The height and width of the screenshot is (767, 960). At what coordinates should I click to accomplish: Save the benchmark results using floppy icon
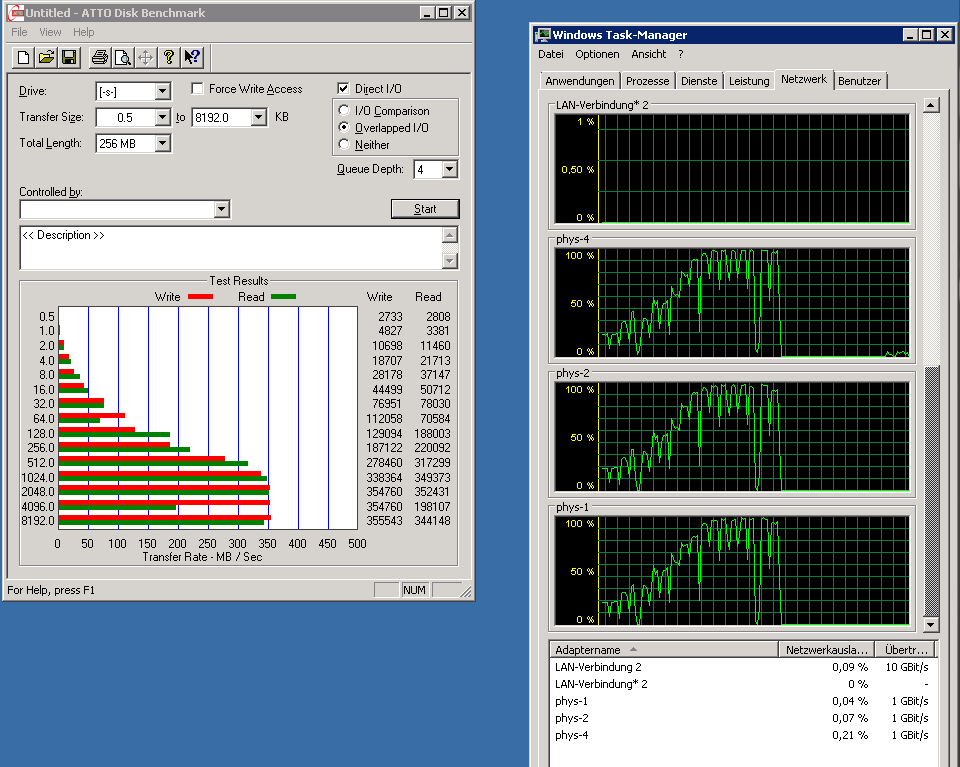coord(69,58)
